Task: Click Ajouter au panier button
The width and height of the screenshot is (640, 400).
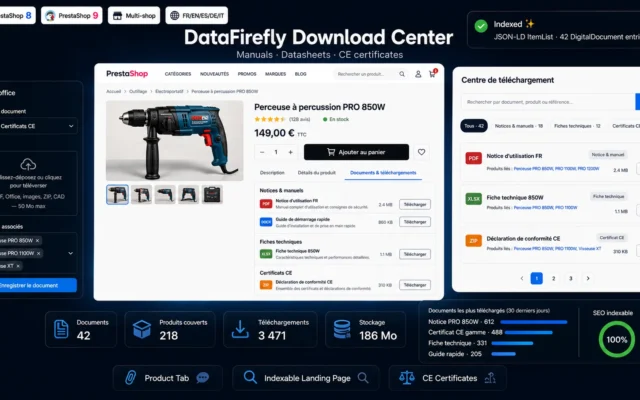Action: (x=356, y=152)
